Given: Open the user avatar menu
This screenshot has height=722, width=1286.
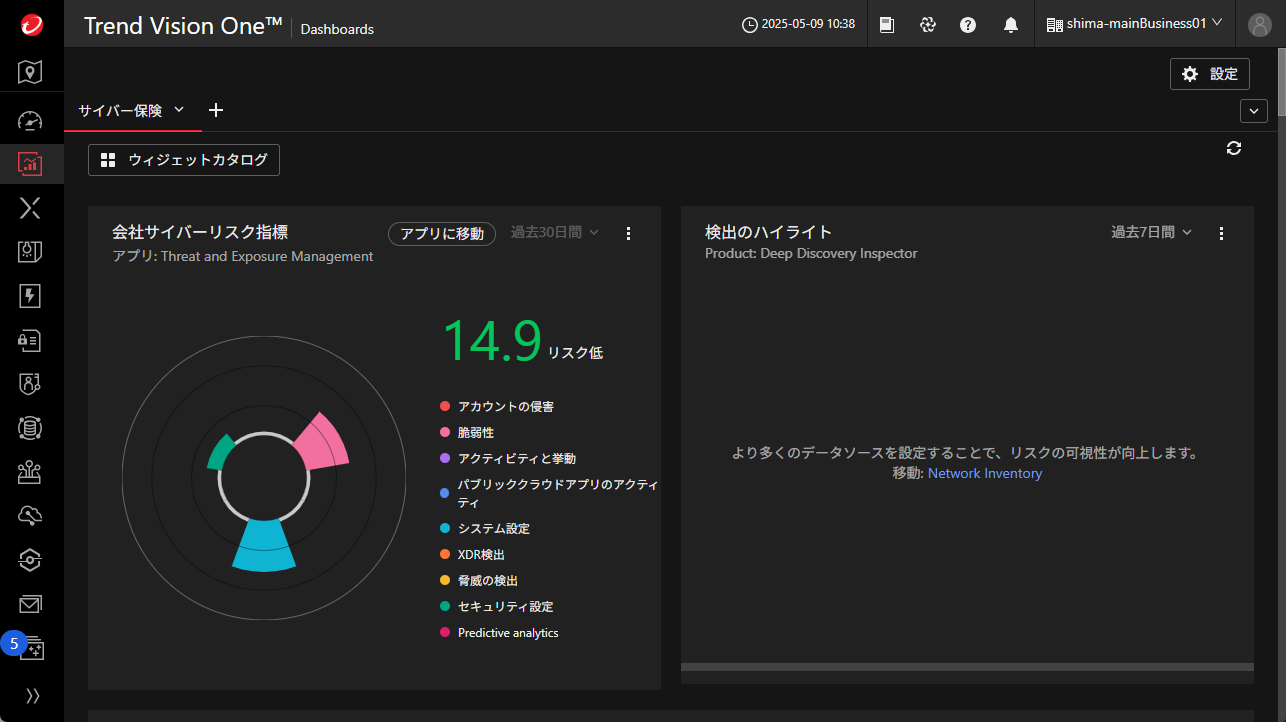Looking at the screenshot, I should [1259, 24].
